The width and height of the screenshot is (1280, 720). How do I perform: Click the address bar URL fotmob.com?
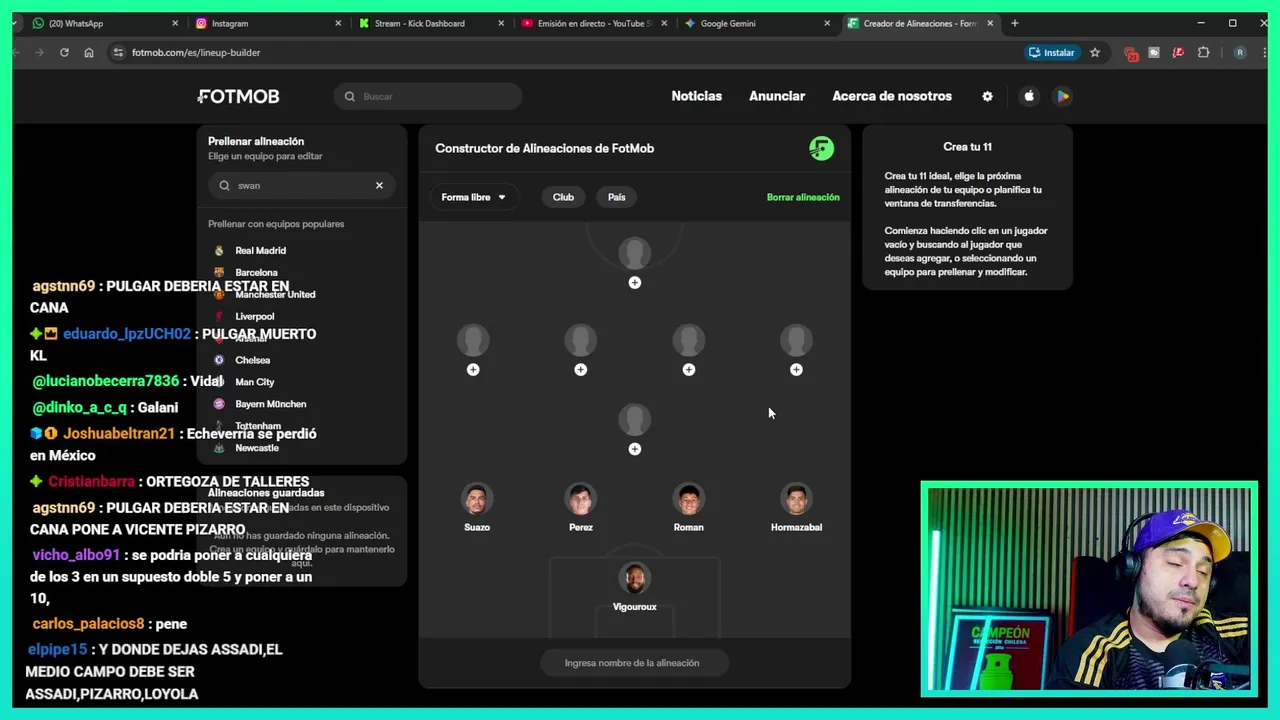[x=196, y=52]
